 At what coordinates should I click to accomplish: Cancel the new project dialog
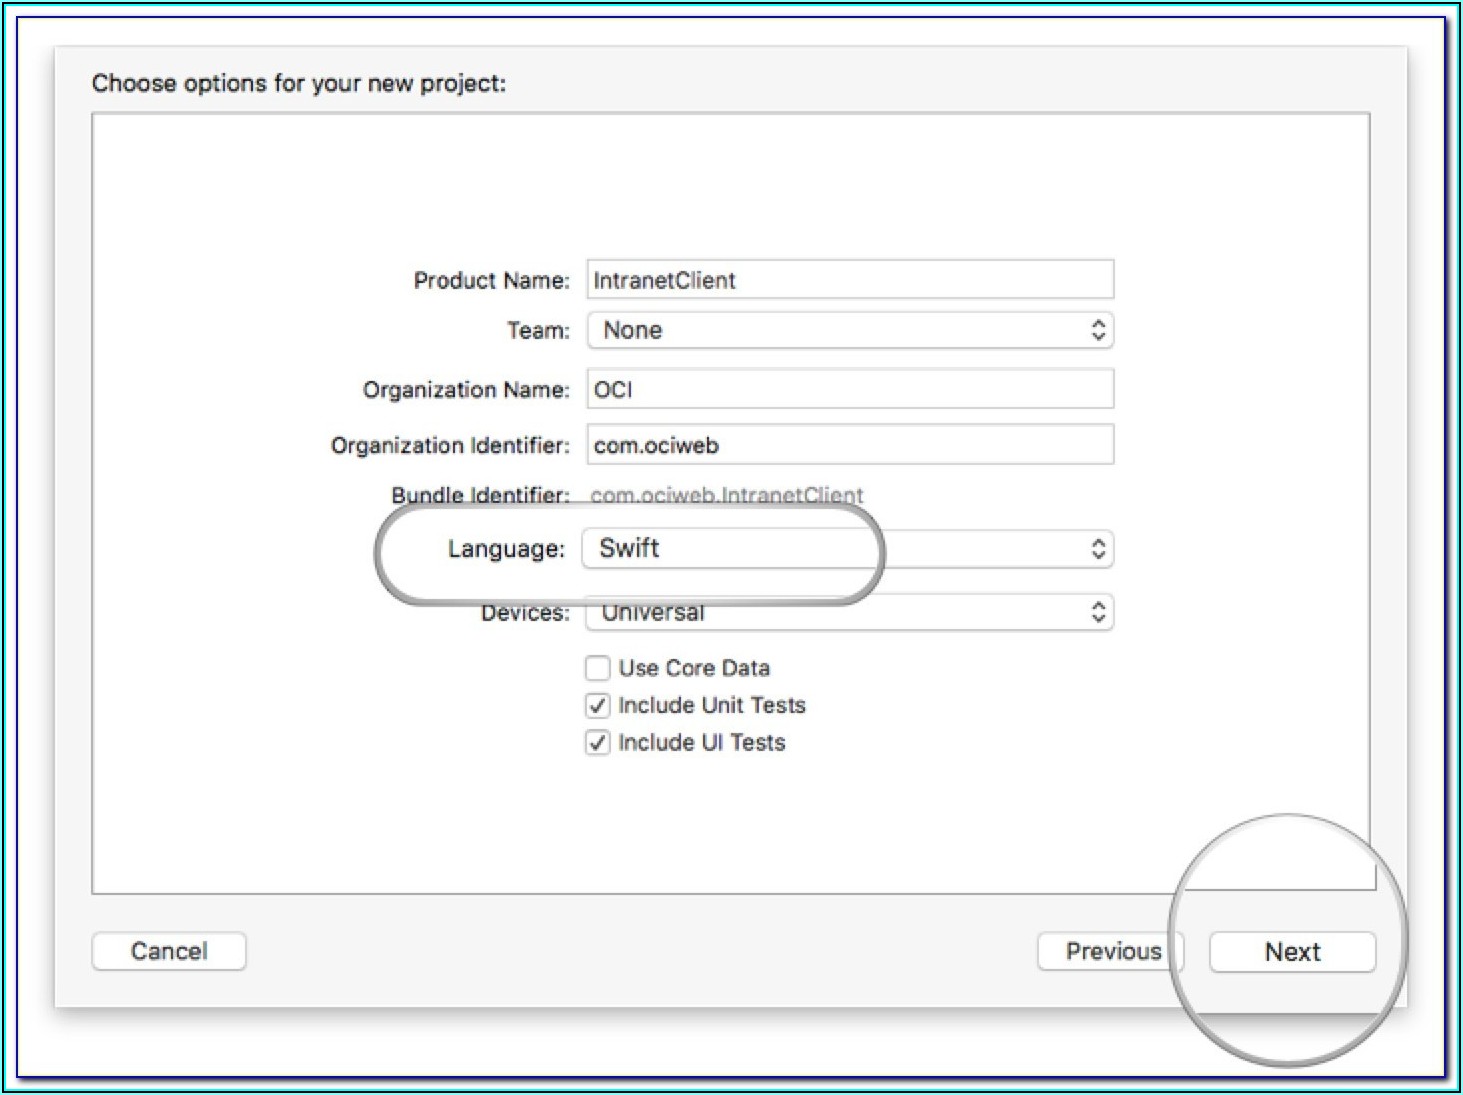point(169,951)
